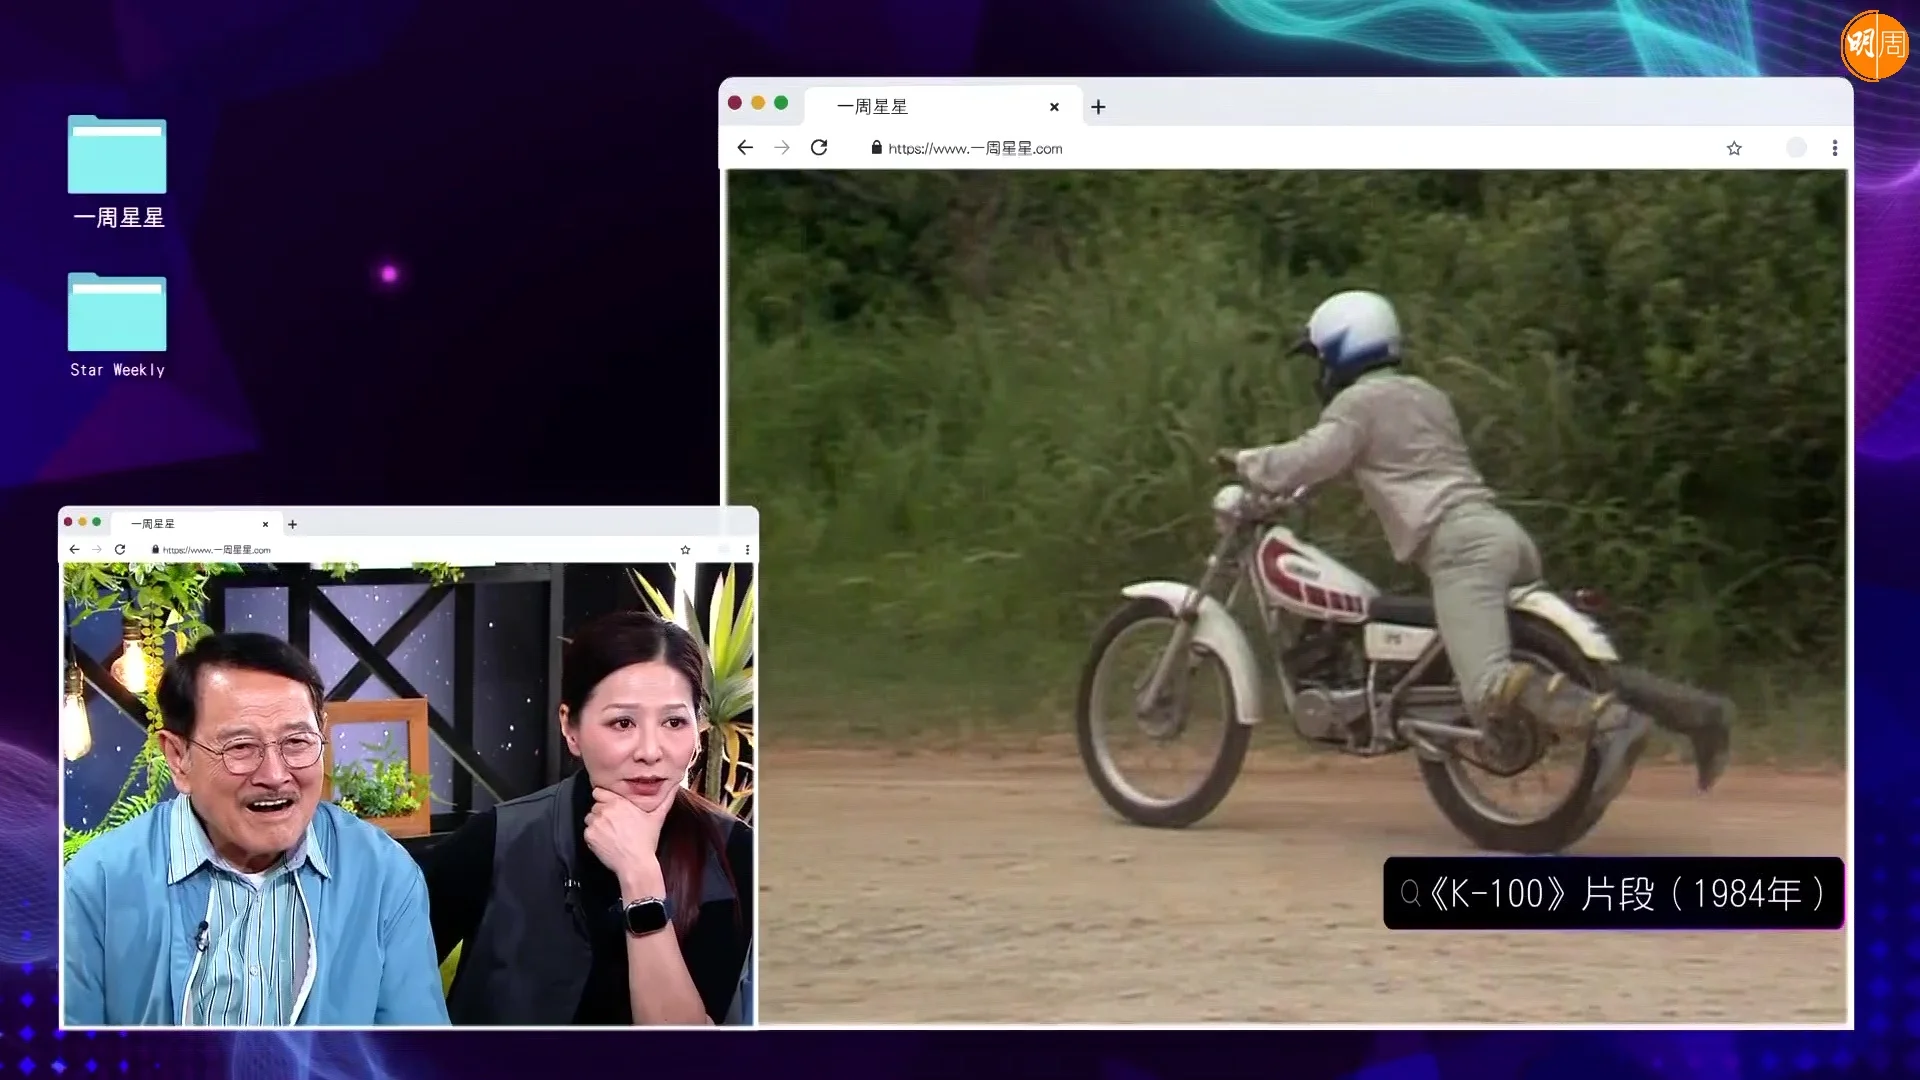Add a new tab in the small browser
The width and height of the screenshot is (1920, 1080).
point(293,524)
